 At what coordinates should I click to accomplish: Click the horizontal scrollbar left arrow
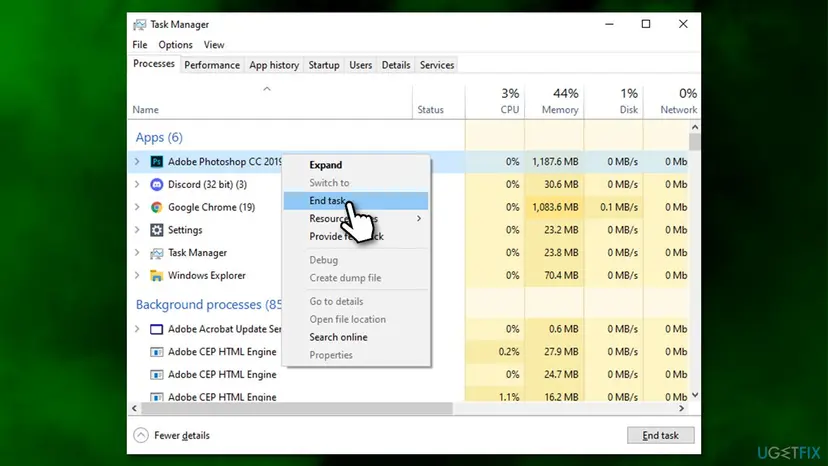pos(134,408)
